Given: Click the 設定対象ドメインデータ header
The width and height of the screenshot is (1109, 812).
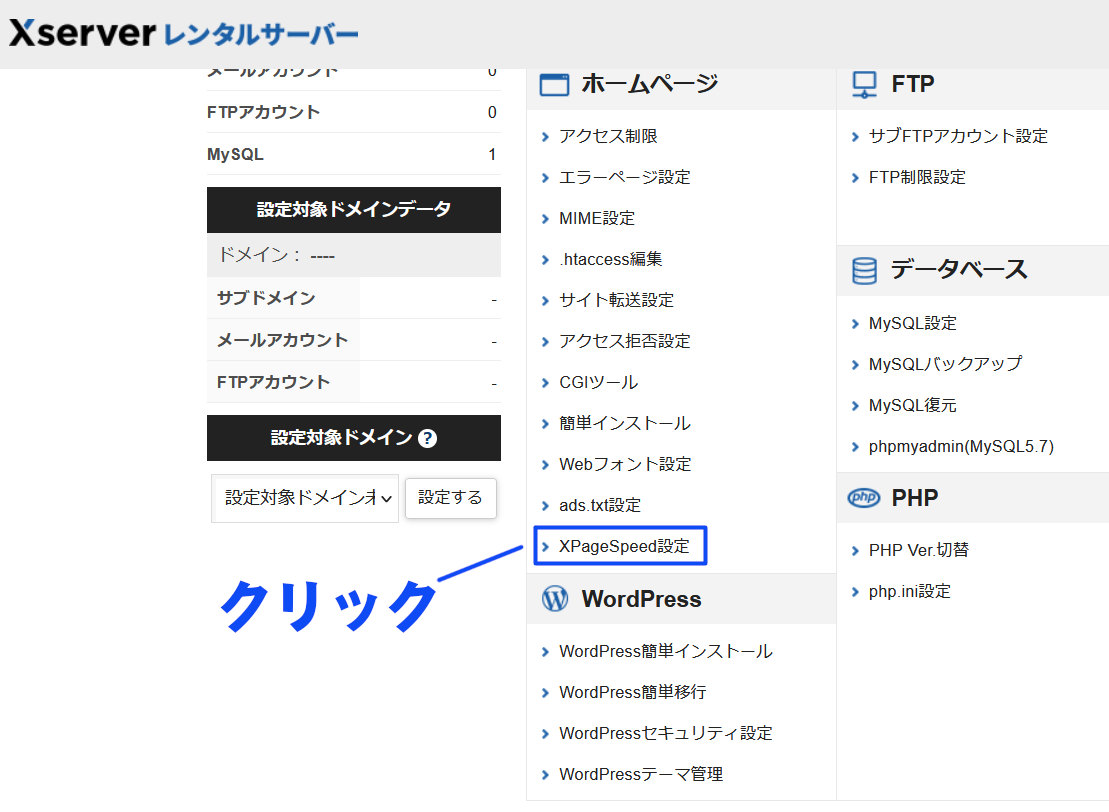Looking at the screenshot, I should 354,209.
